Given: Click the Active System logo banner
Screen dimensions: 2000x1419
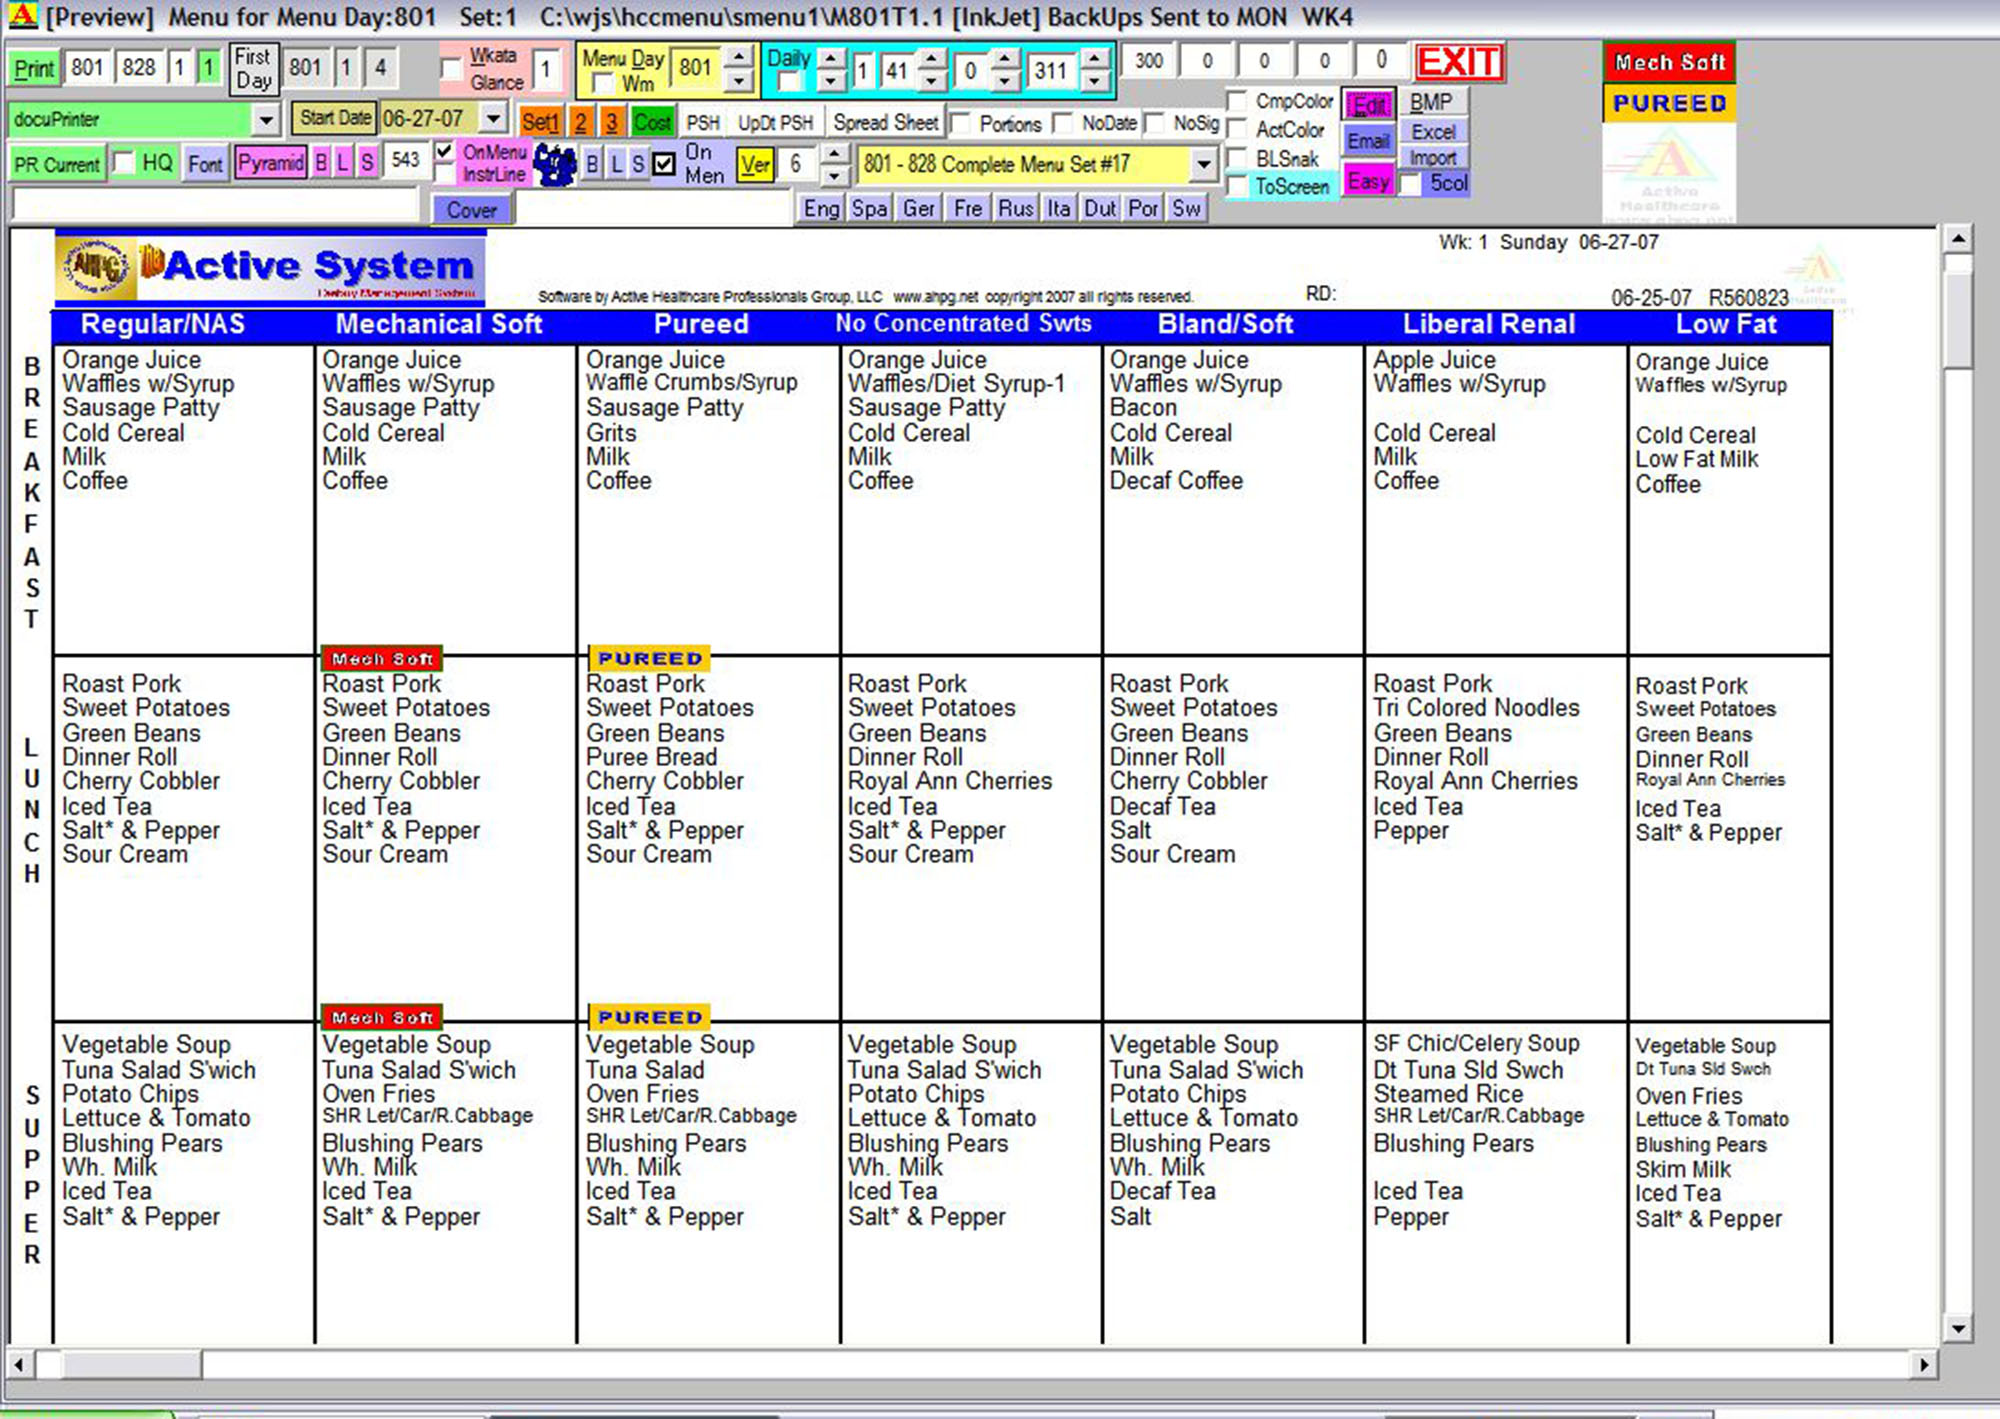Looking at the screenshot, I should point(270,267).
